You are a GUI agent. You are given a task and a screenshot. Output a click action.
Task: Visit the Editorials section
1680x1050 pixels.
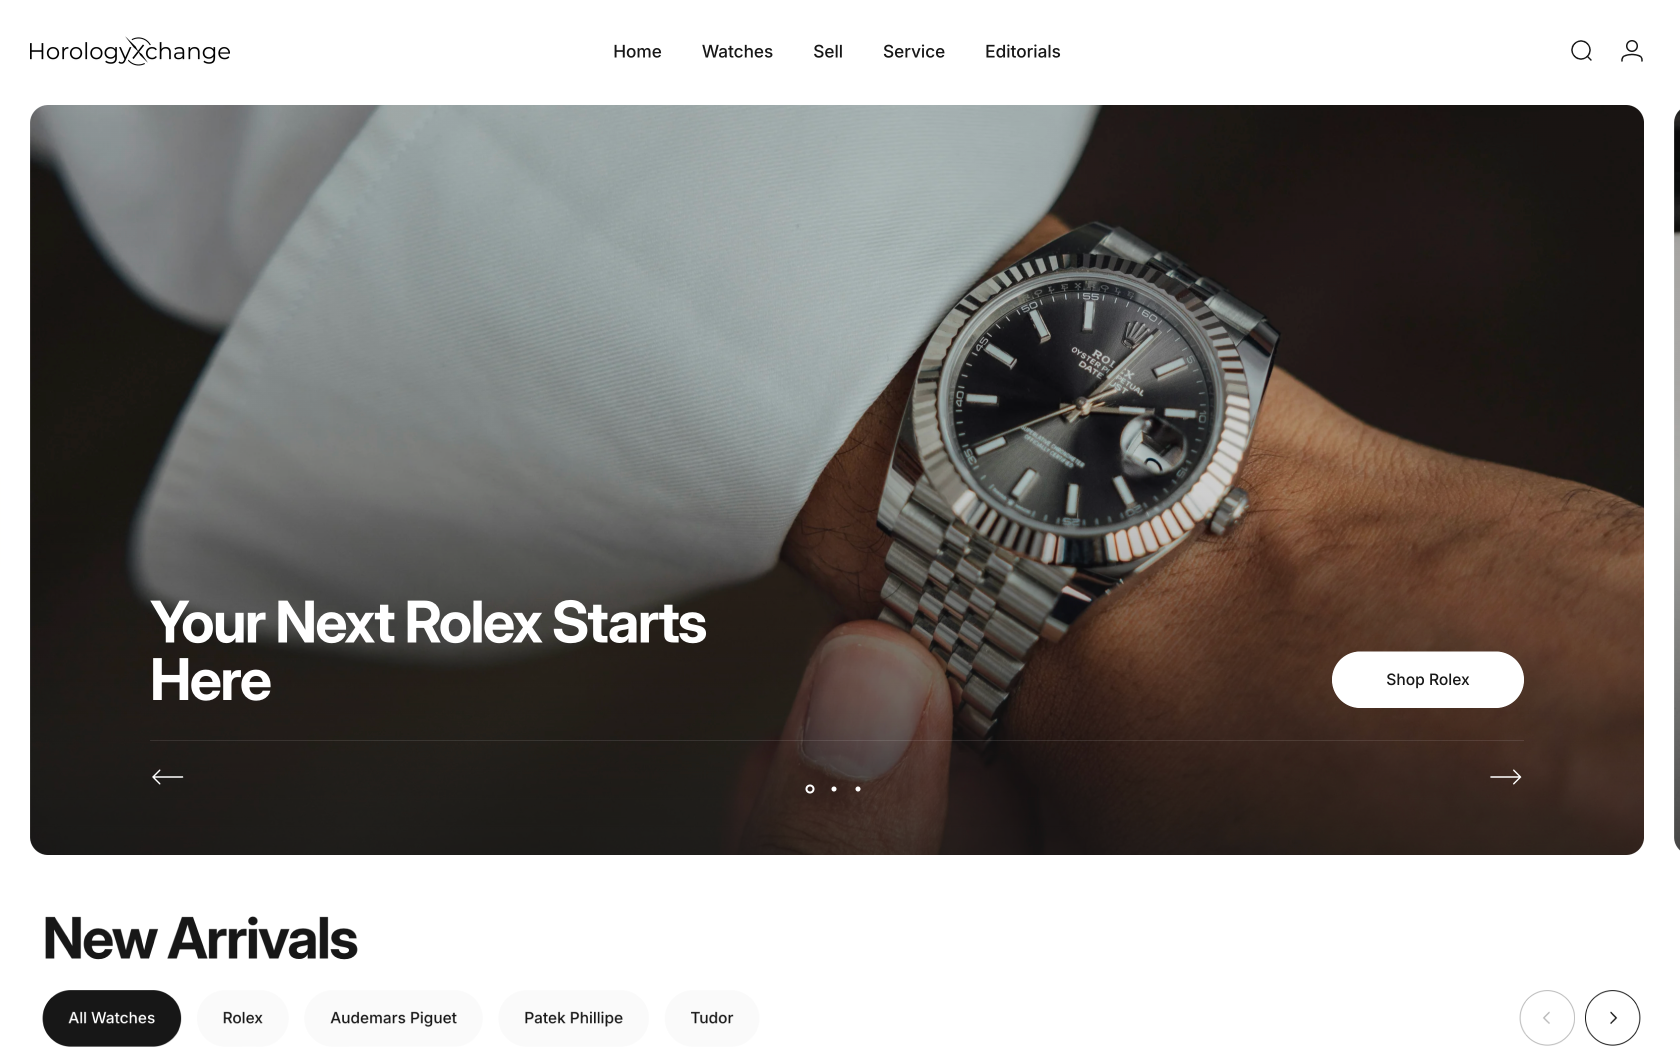[x=1022, y=52]
